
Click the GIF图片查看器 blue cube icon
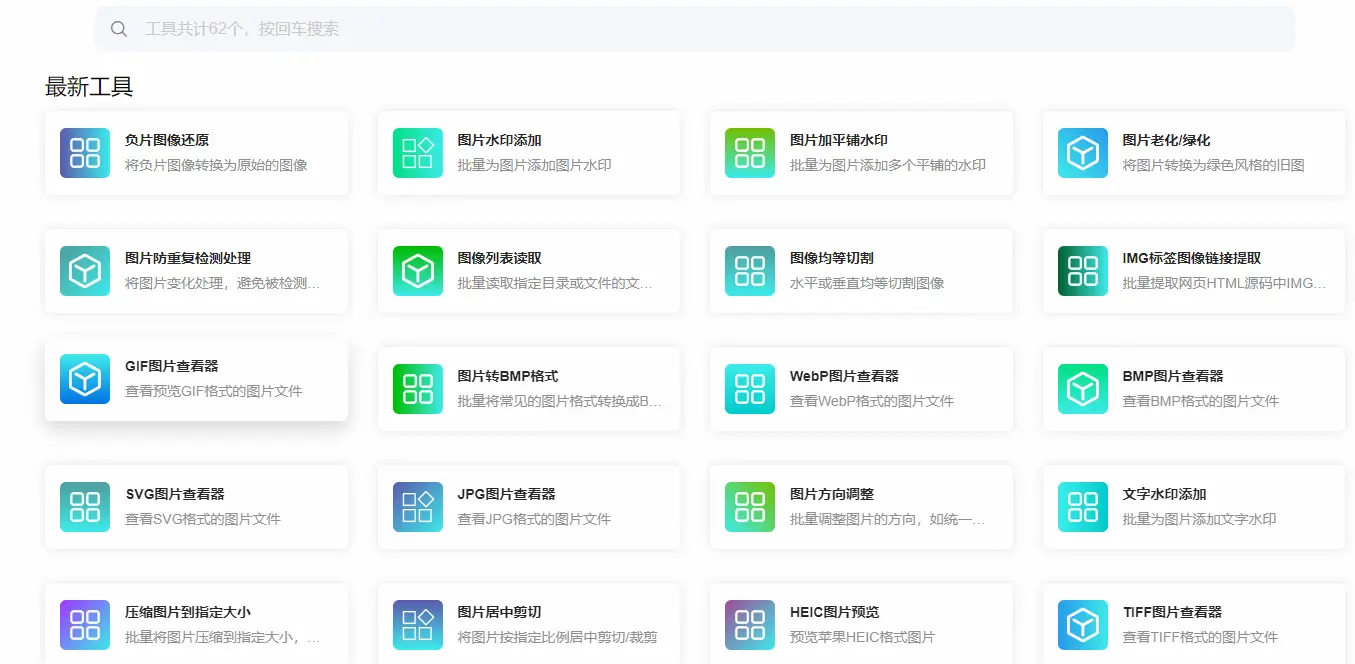coord(84,379)
